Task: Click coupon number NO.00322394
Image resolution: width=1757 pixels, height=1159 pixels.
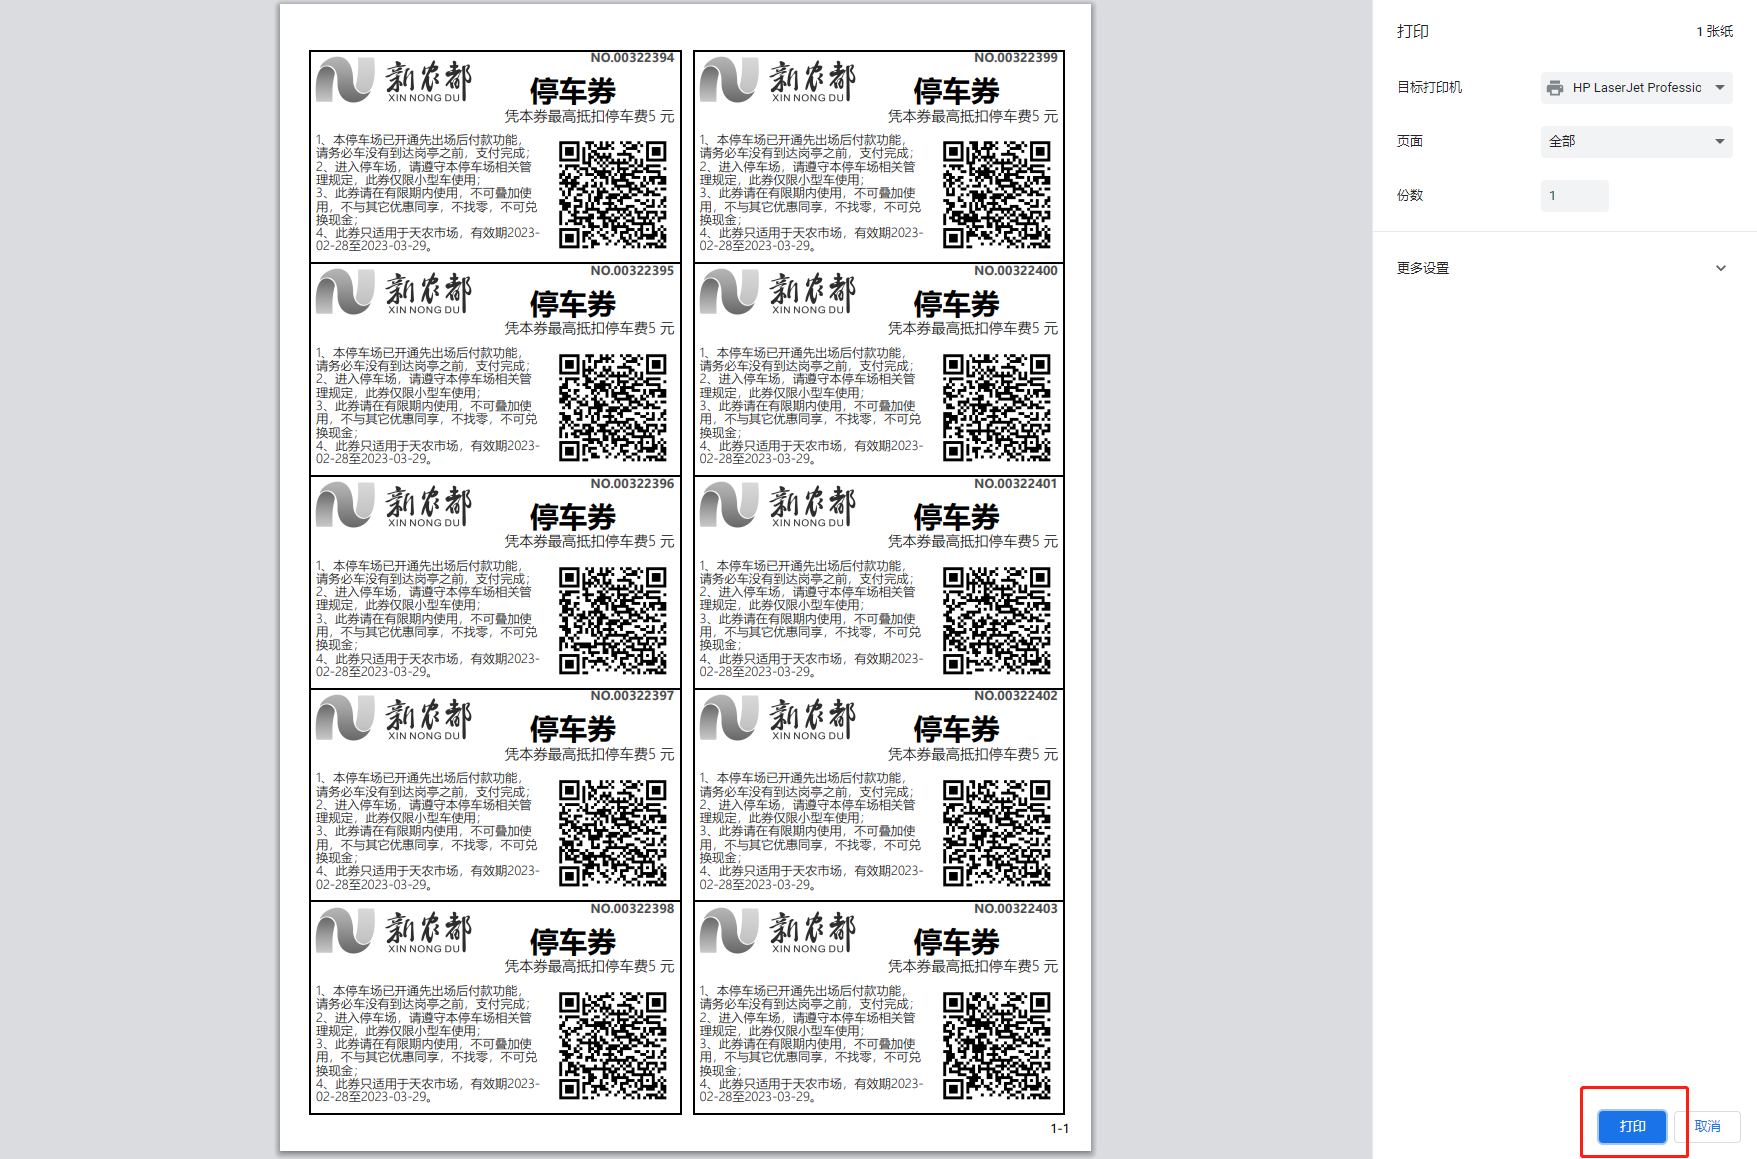Action: [x=632, y=58]
